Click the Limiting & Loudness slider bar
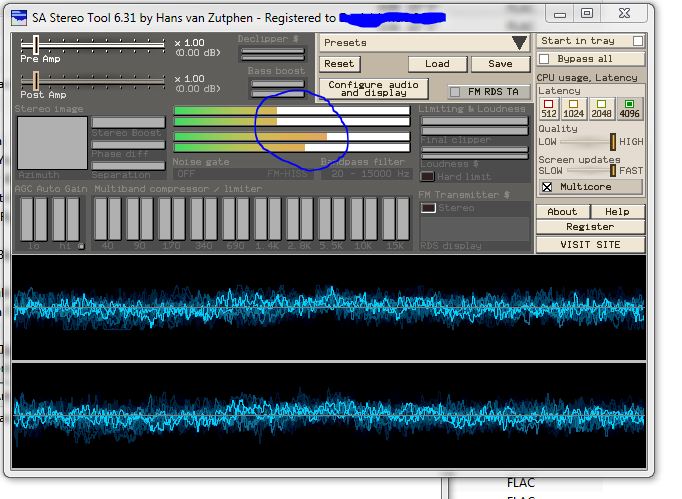The width and height of the screenshot is (682, 499). click(475, 125)
